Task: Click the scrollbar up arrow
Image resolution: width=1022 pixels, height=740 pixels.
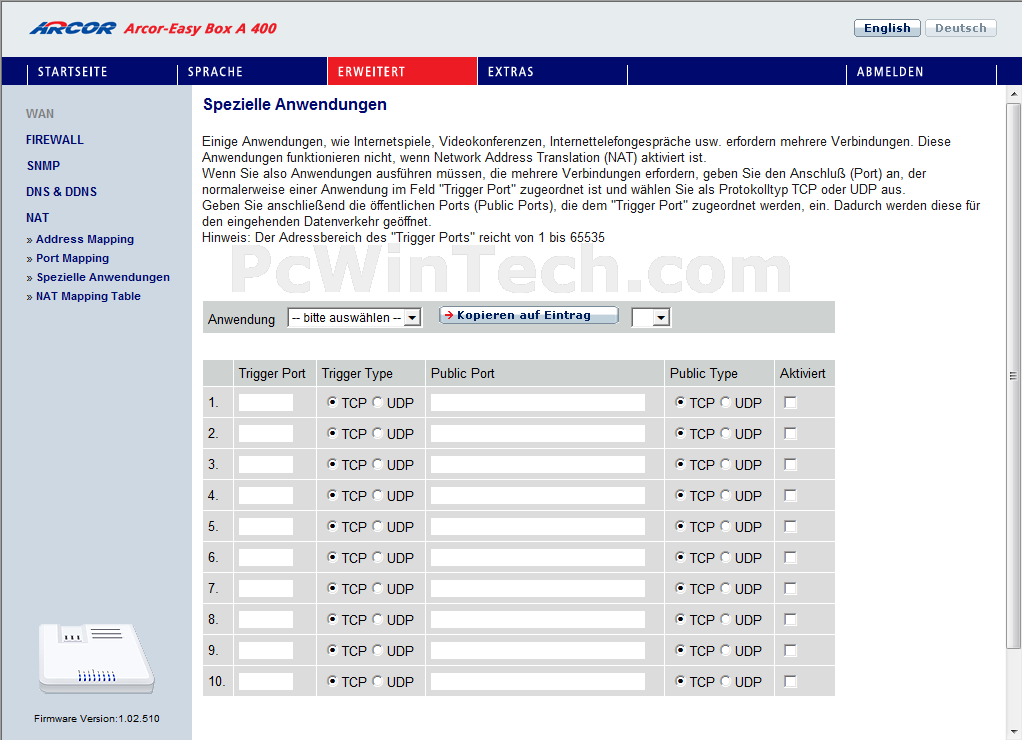Action: click(1014, 94)
